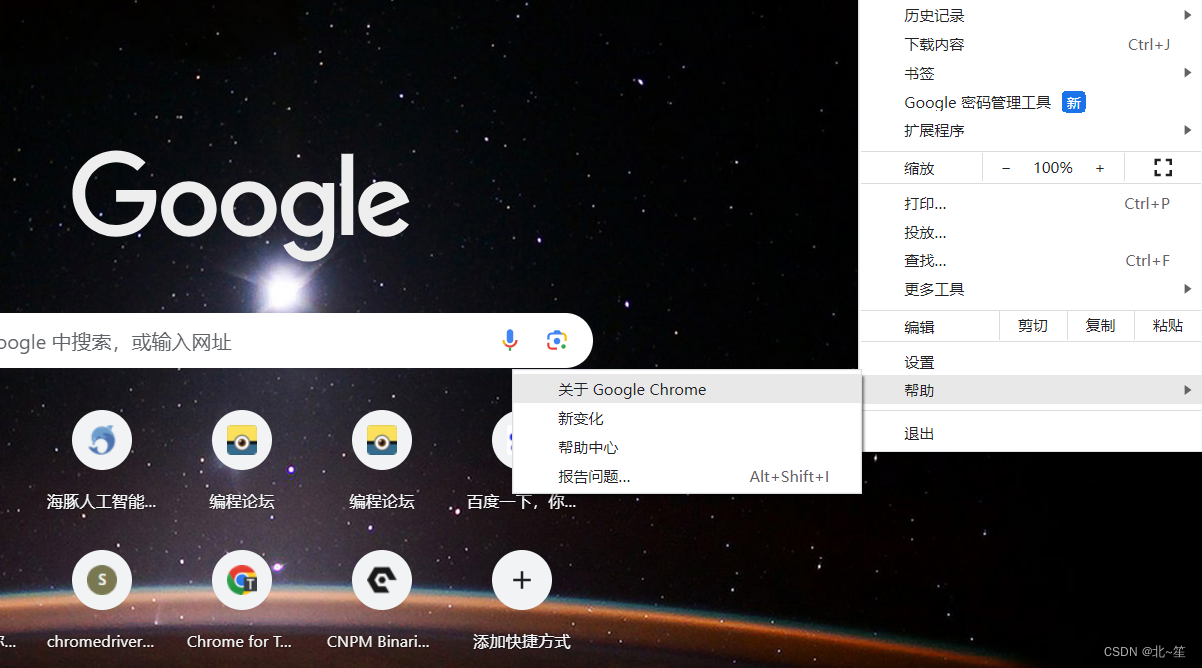Screen dimensions: 1202x668
Task: Click the 添加快捷方式 plus icon
Action: (x=522, y=580)
